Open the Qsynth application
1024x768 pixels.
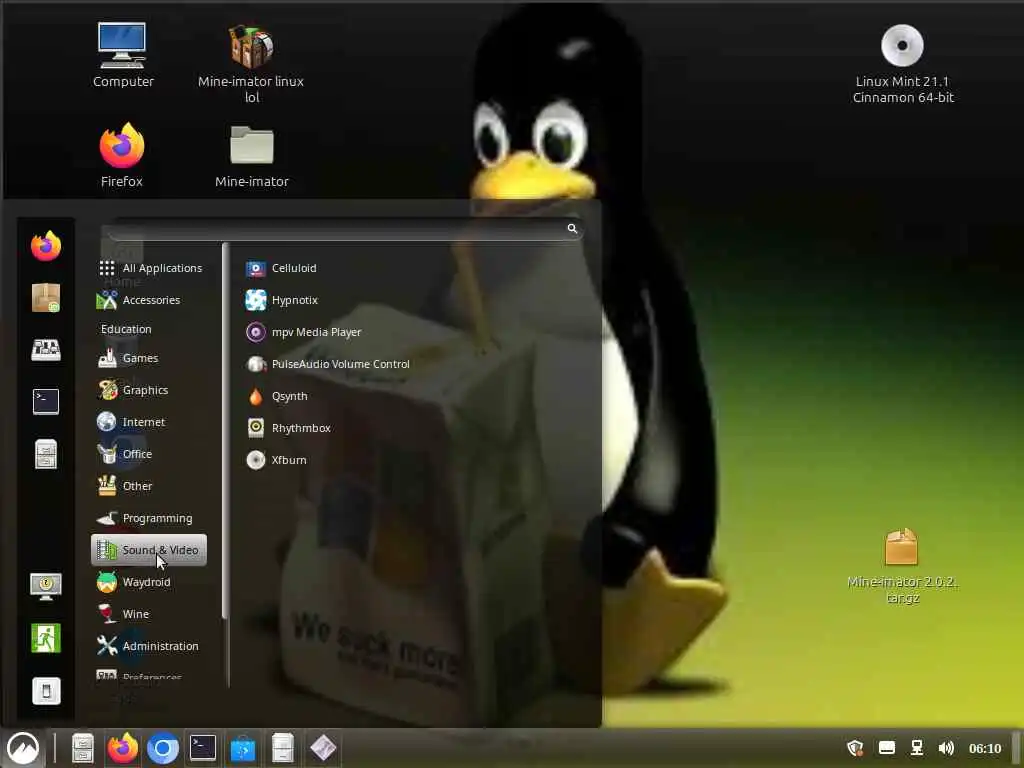pos(277,396)
